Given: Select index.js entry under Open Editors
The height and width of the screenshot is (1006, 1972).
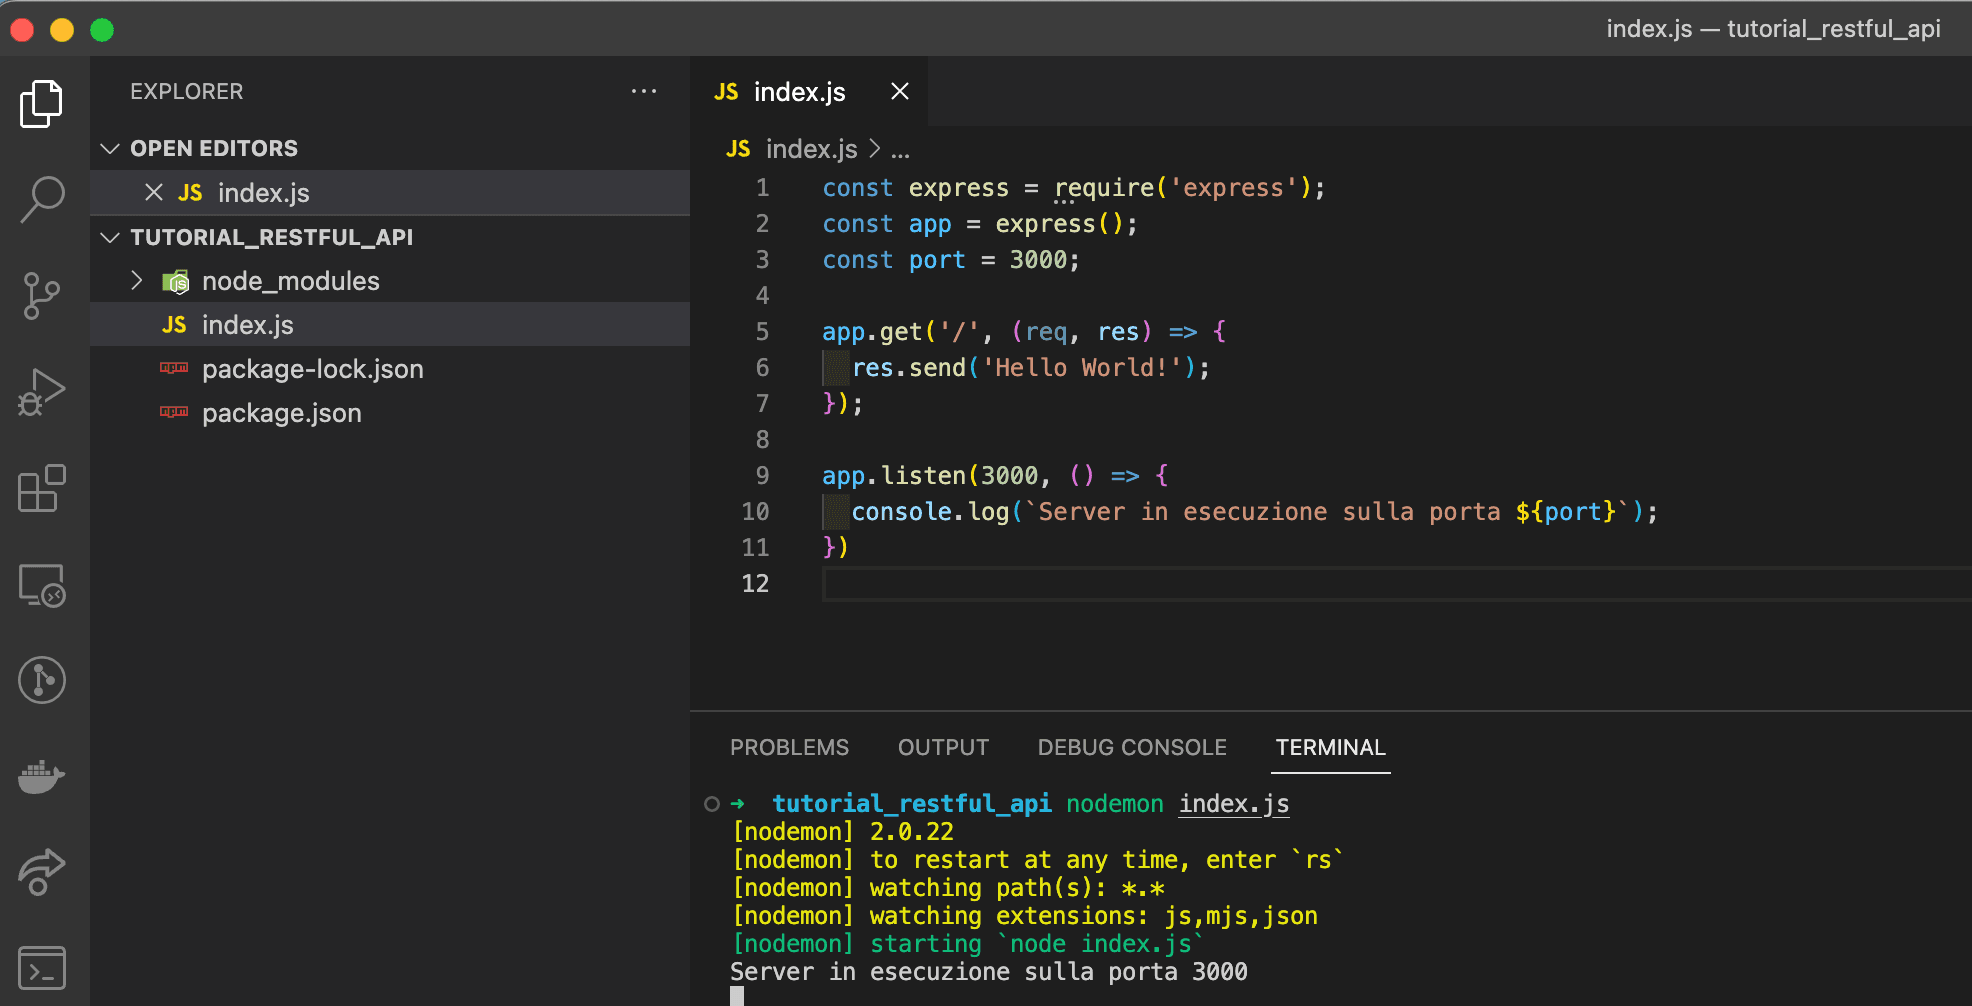Looking at the screenshot, I should [390, 192].
